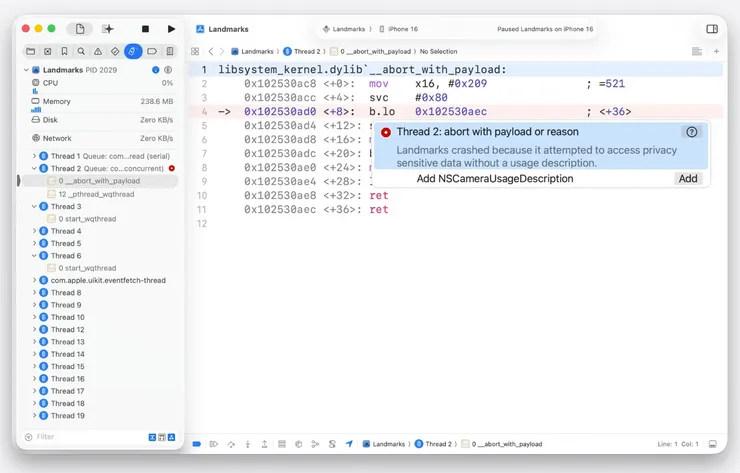This screenshot has width=740, height=473.
Task: Go back in editor history
Action: pos(211,51)
